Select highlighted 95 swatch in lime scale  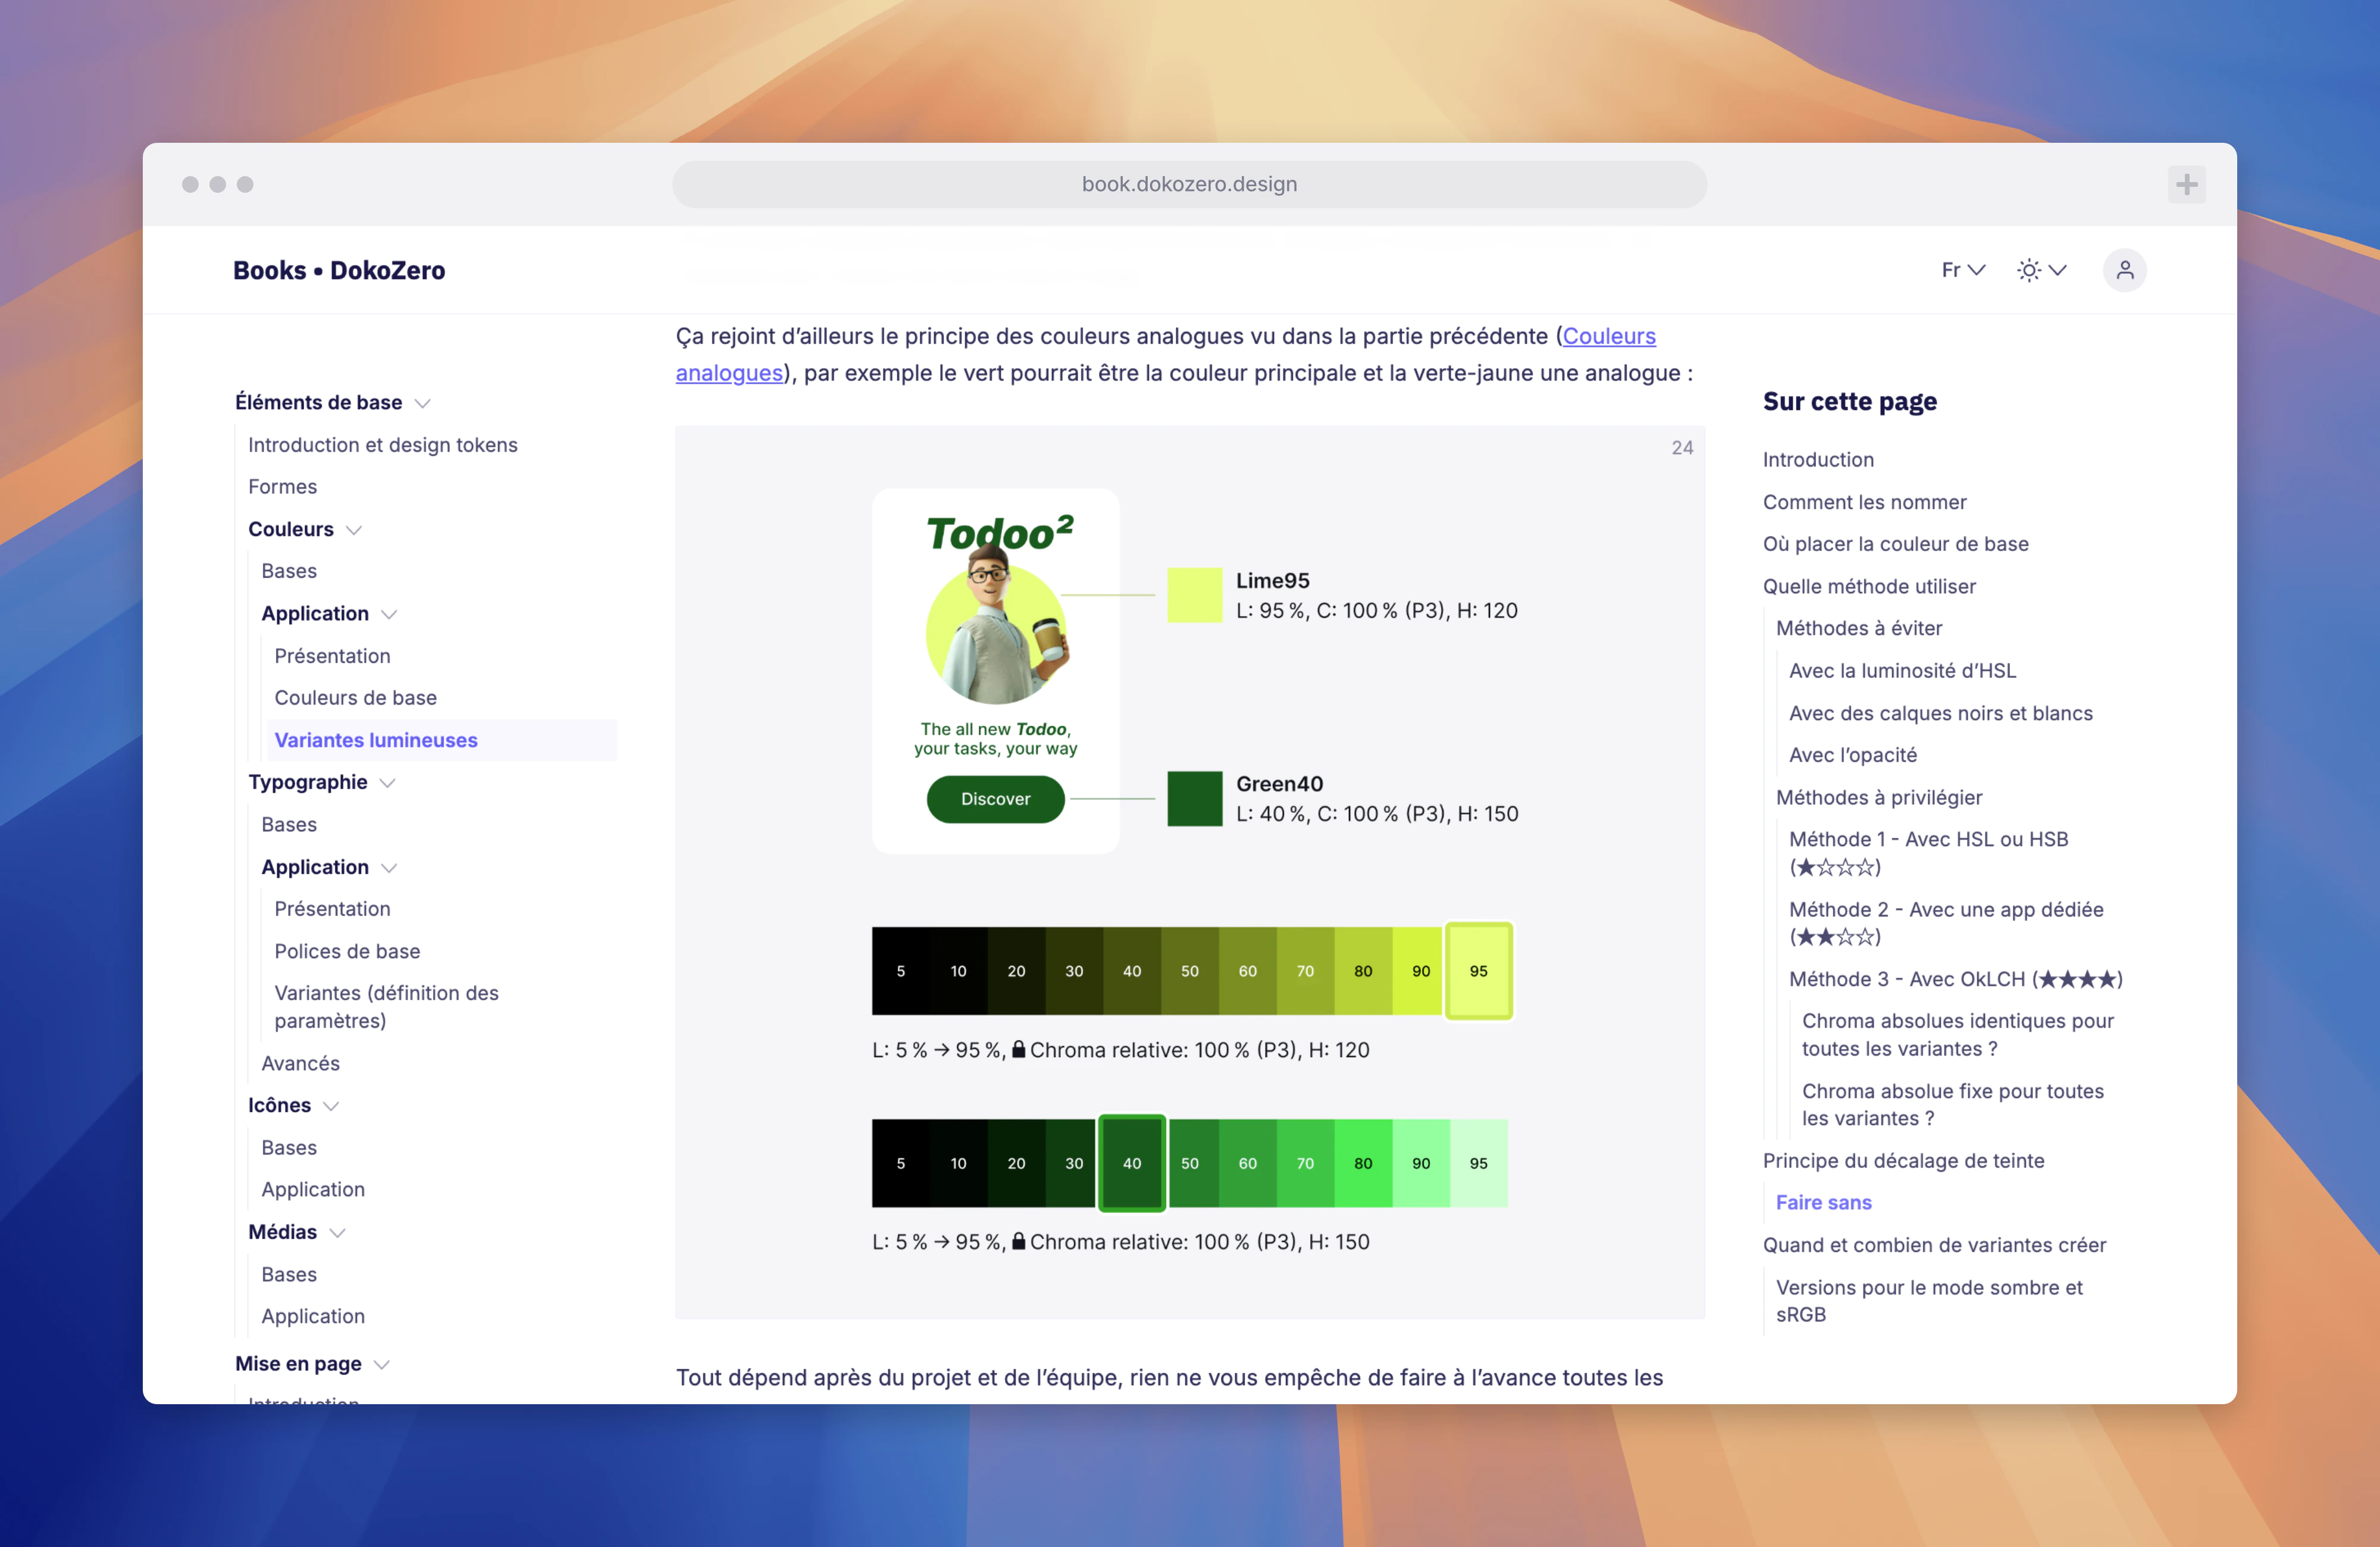pyautogui.click(x=1478, y=971)
